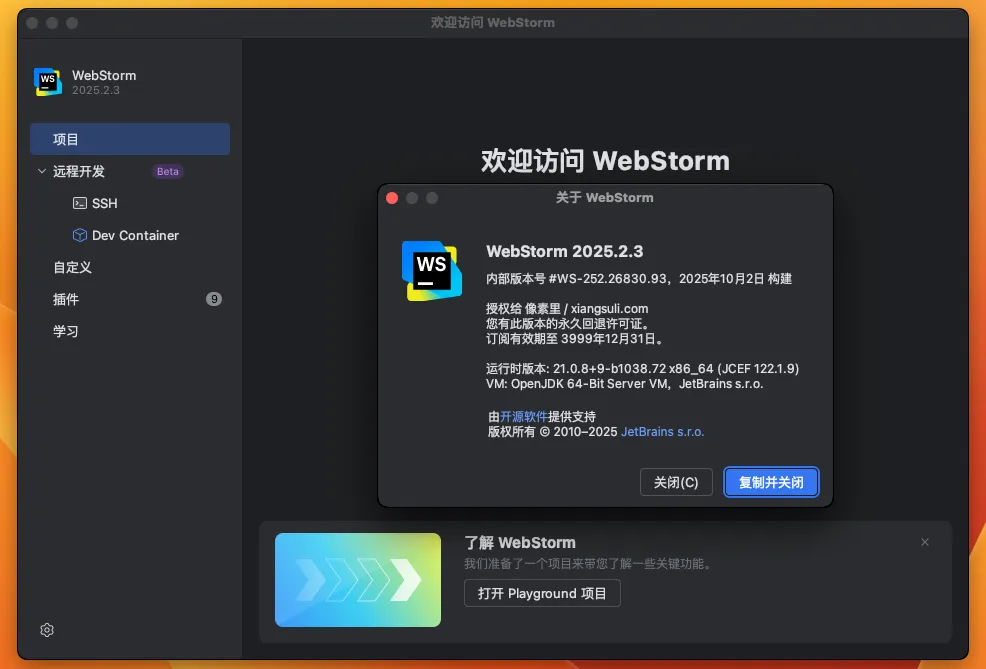Open the 开源软件 link
Image resolution: width=986 pixels, height=669 pixels.
point(524,416)
